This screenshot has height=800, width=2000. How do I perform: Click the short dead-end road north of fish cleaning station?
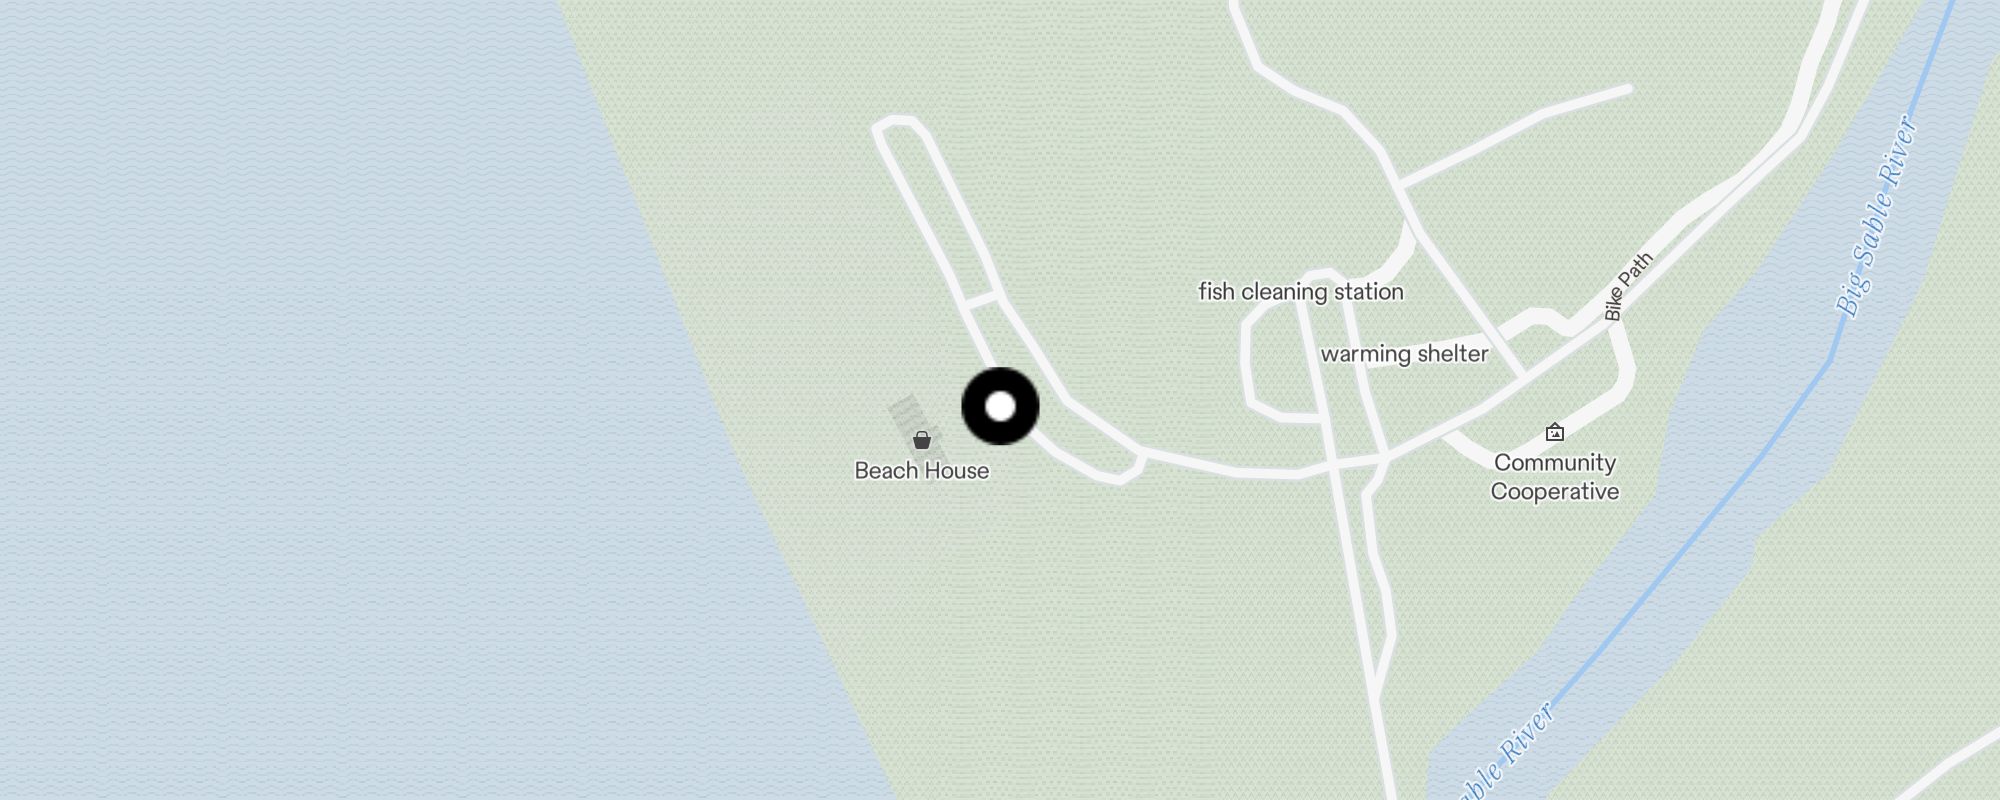(1515, 135)
